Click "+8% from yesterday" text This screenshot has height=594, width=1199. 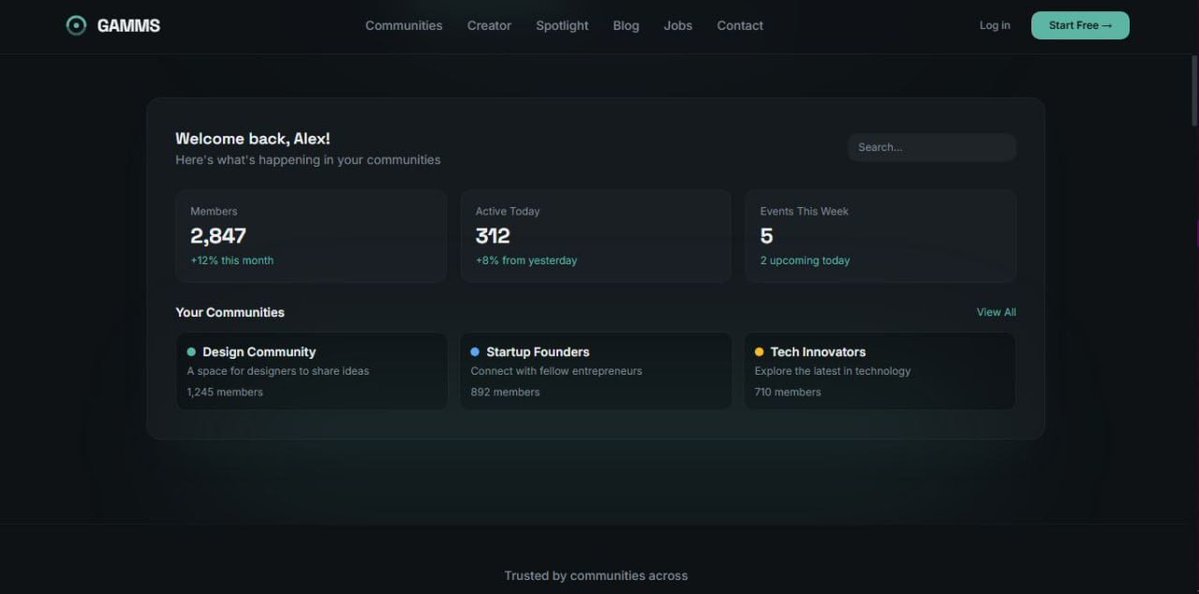[x=526, y=260]
